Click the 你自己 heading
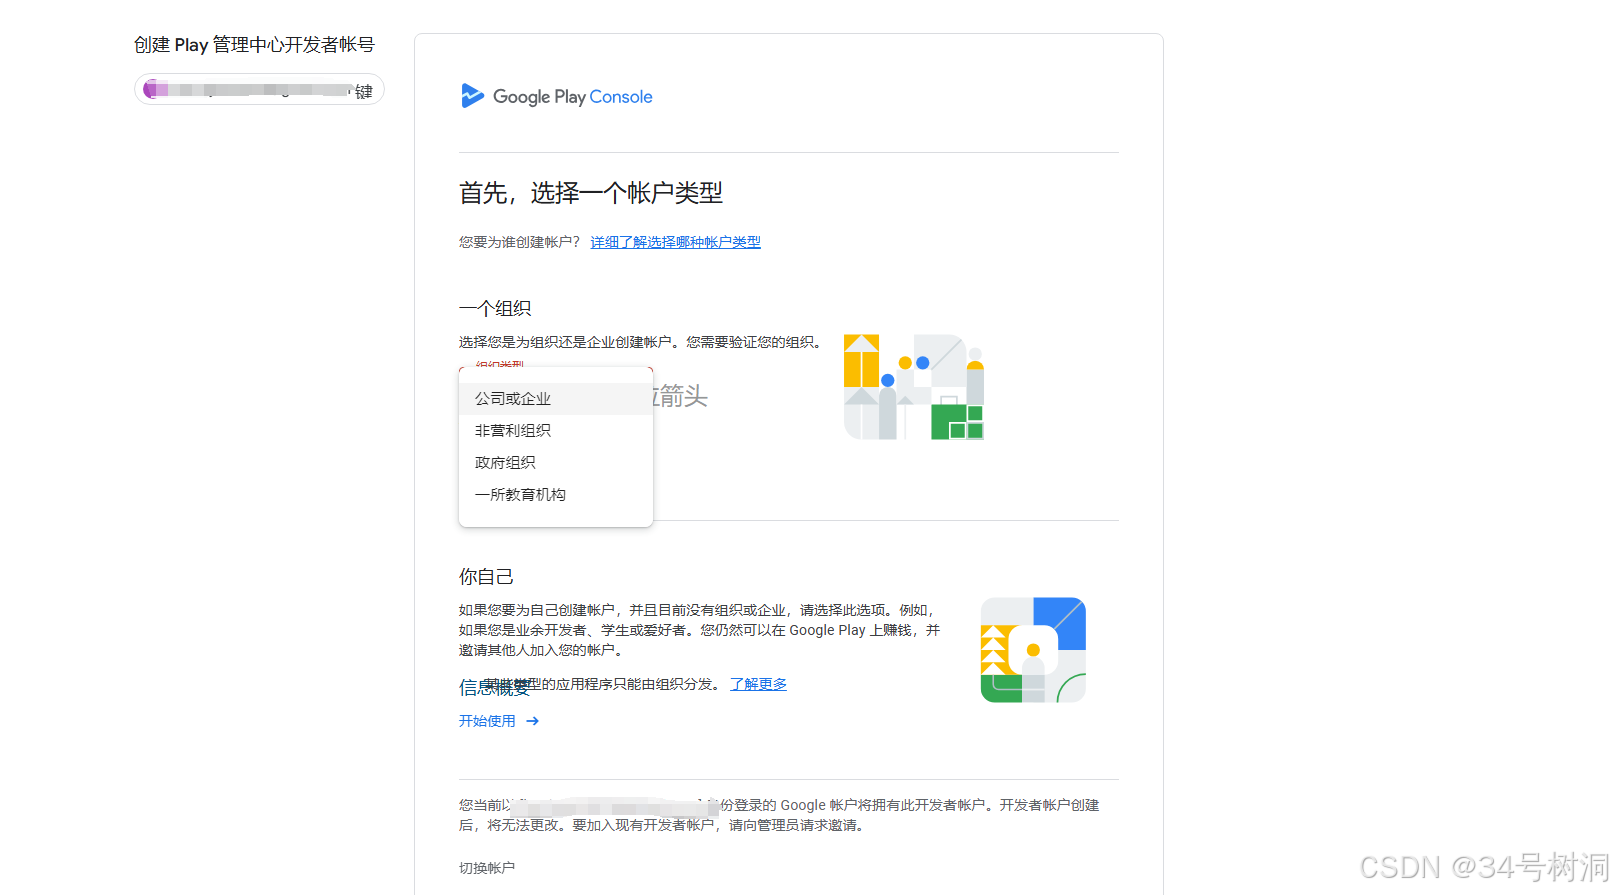 tap(486, 576)
